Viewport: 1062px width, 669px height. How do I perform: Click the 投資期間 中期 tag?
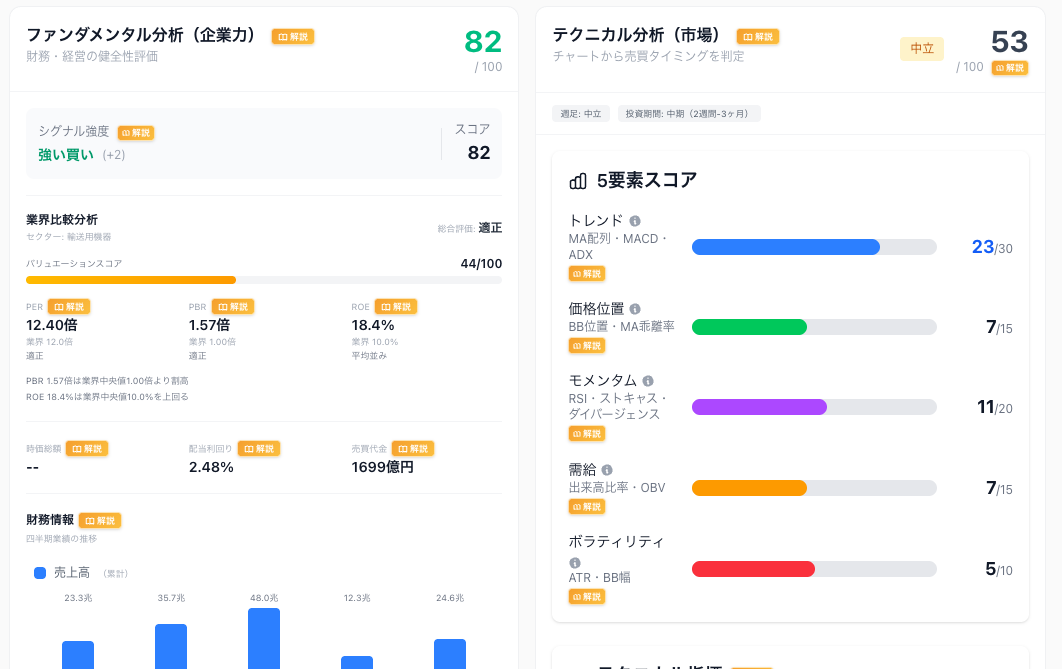(689, 114)
